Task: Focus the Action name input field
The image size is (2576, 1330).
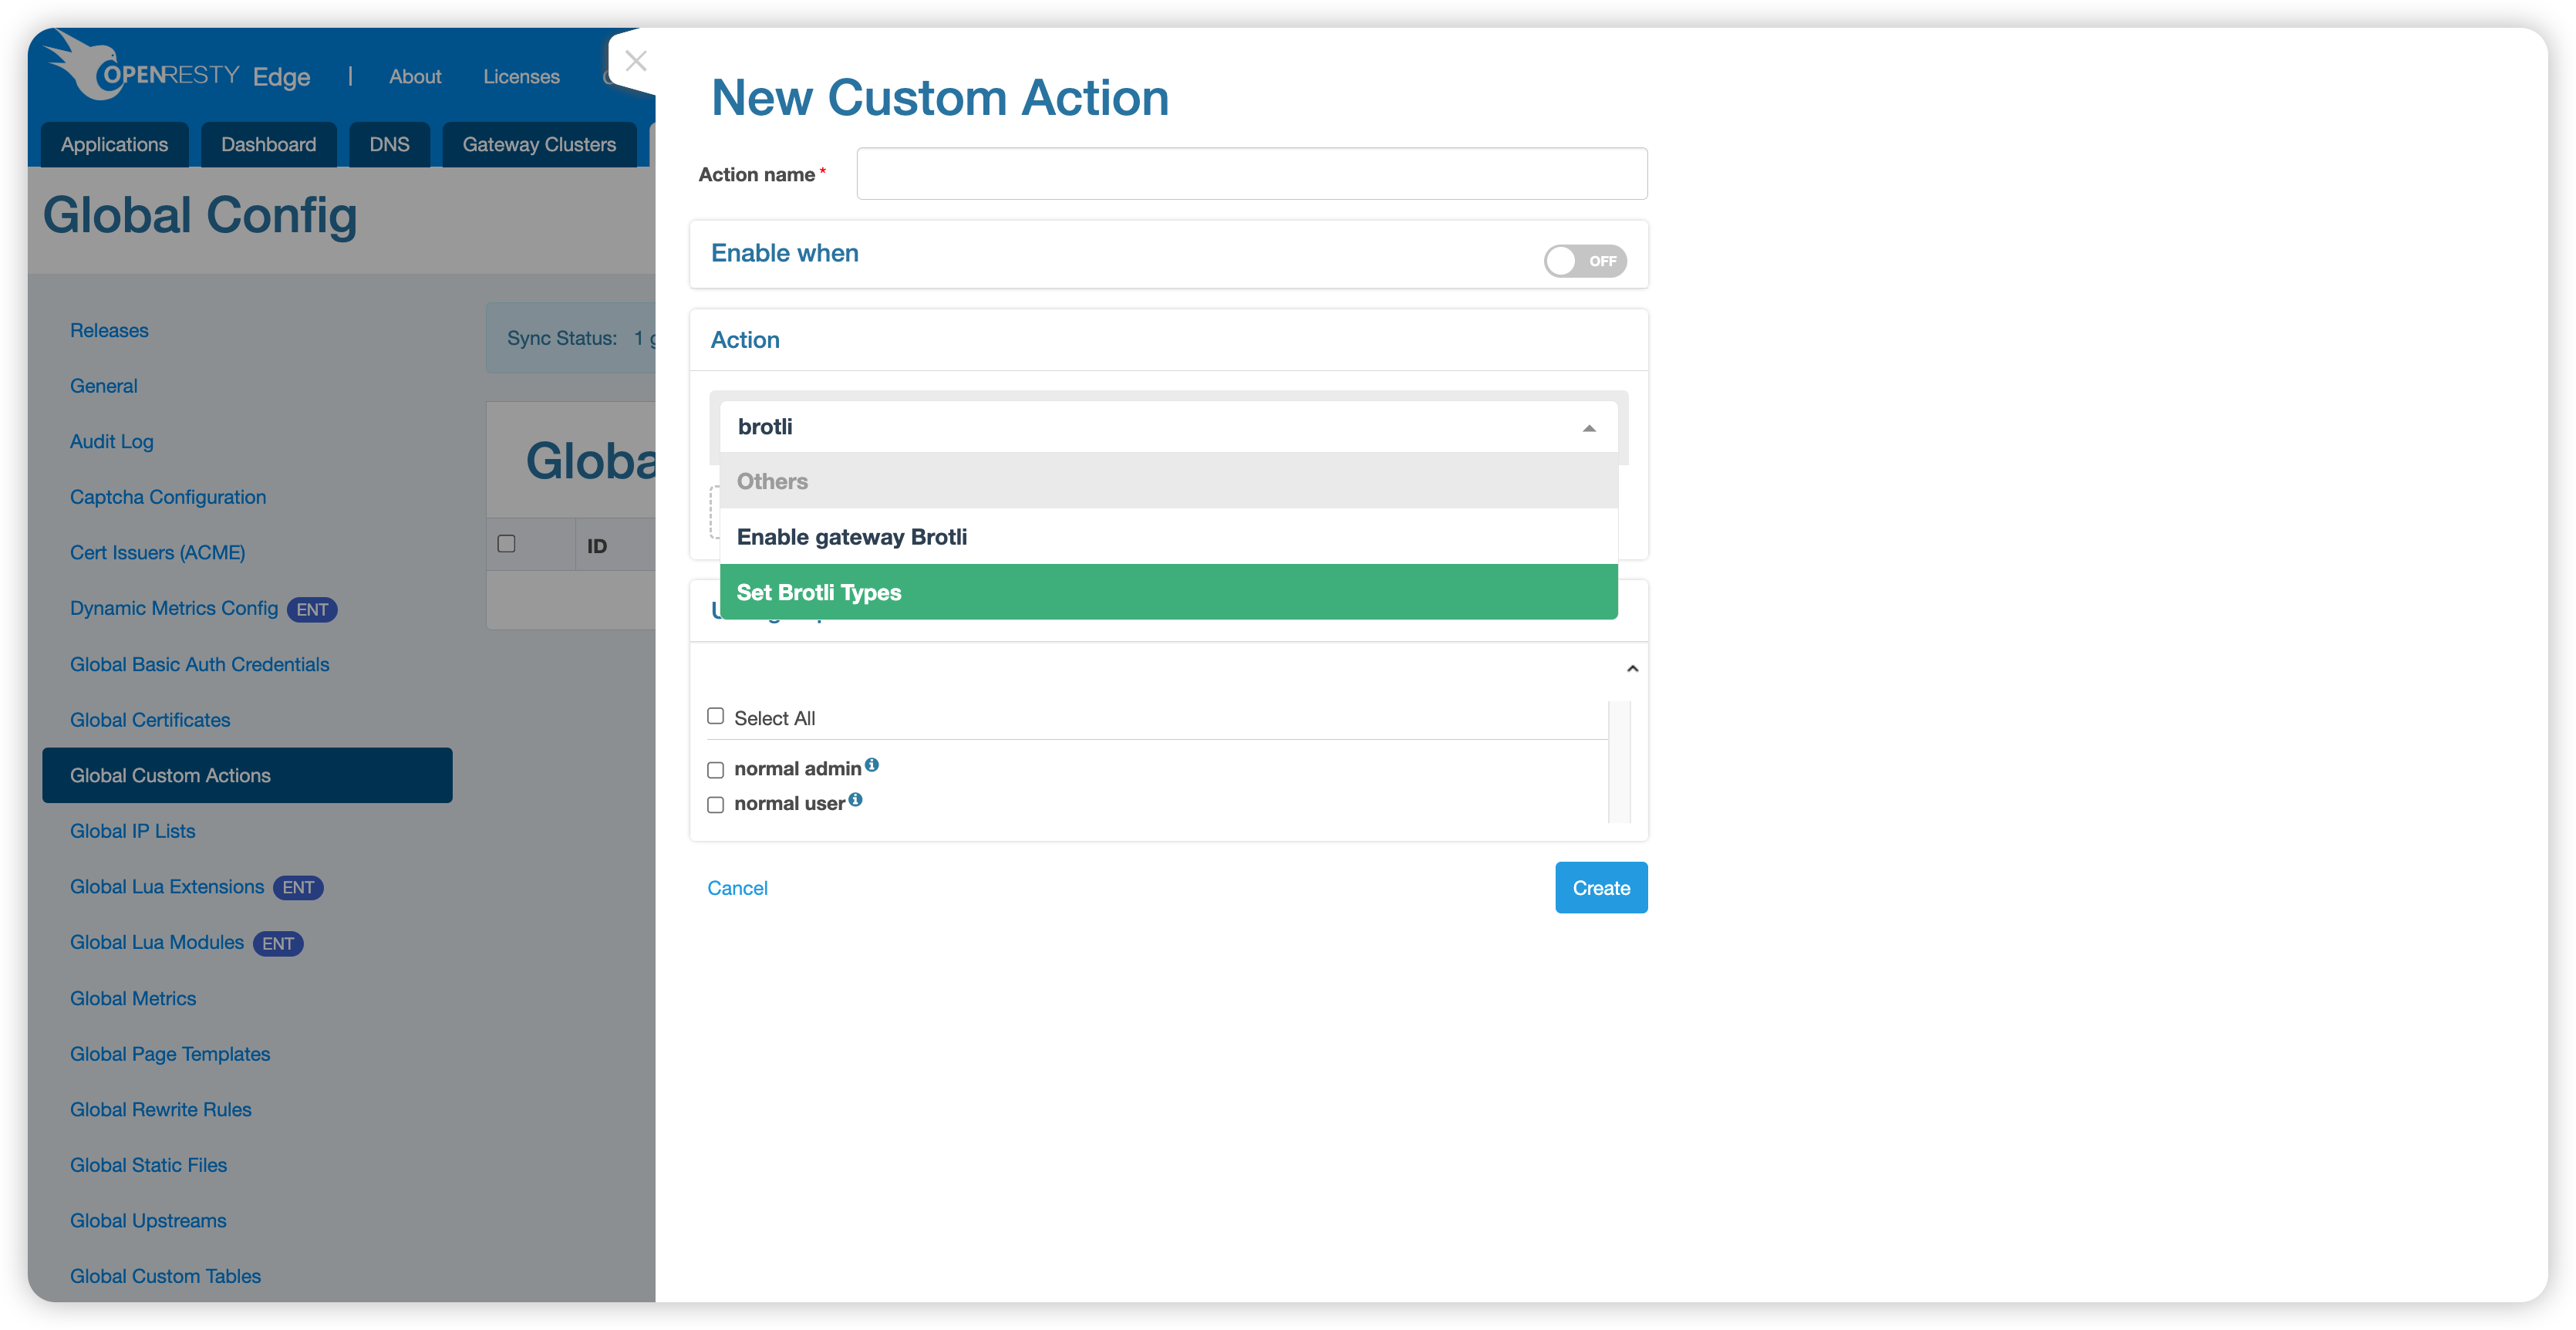Action: click(1252, 174)
